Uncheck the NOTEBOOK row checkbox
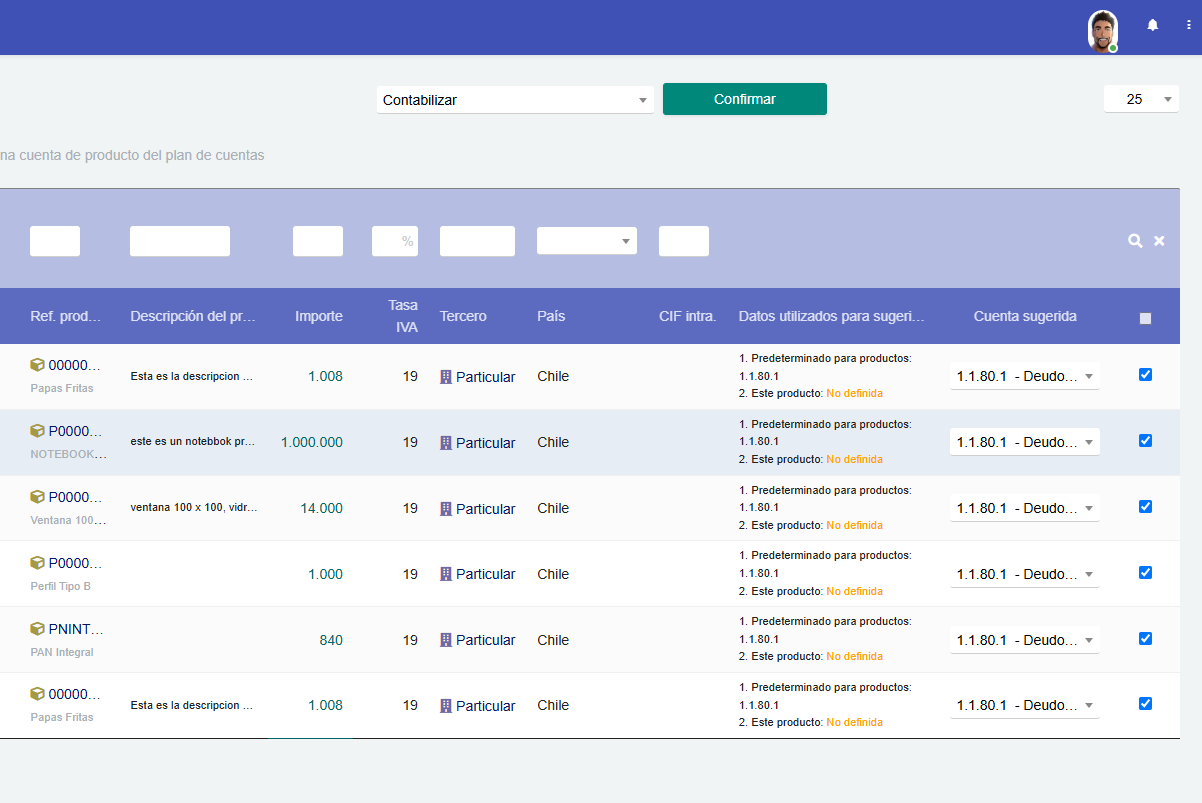Screen dimensions: 1202x803 point(1145,440)
